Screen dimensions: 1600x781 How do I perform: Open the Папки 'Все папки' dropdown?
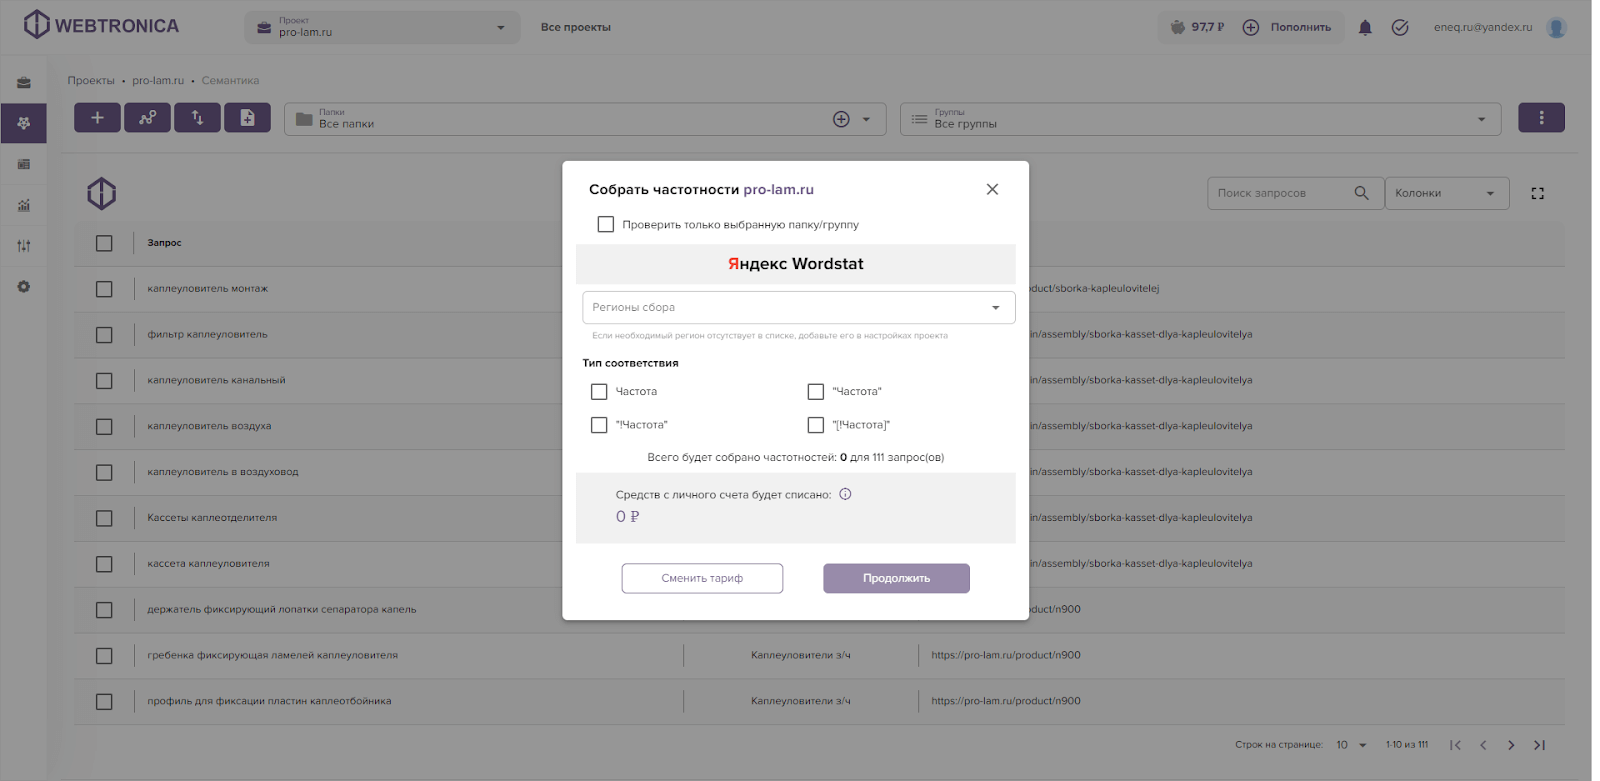pos(585,119)
